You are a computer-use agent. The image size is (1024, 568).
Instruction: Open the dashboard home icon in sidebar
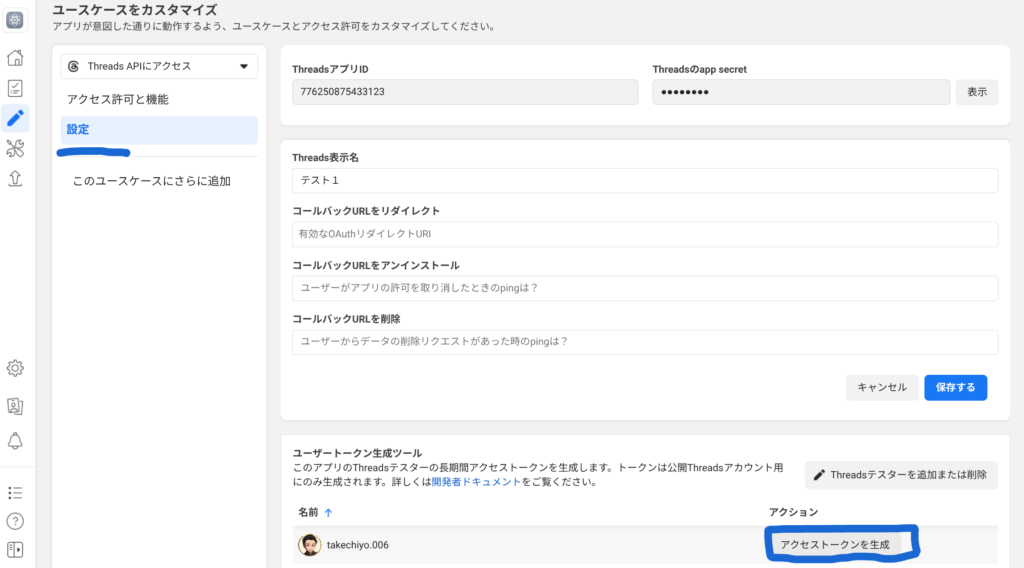pyautogui.click(x=15, y=57)
